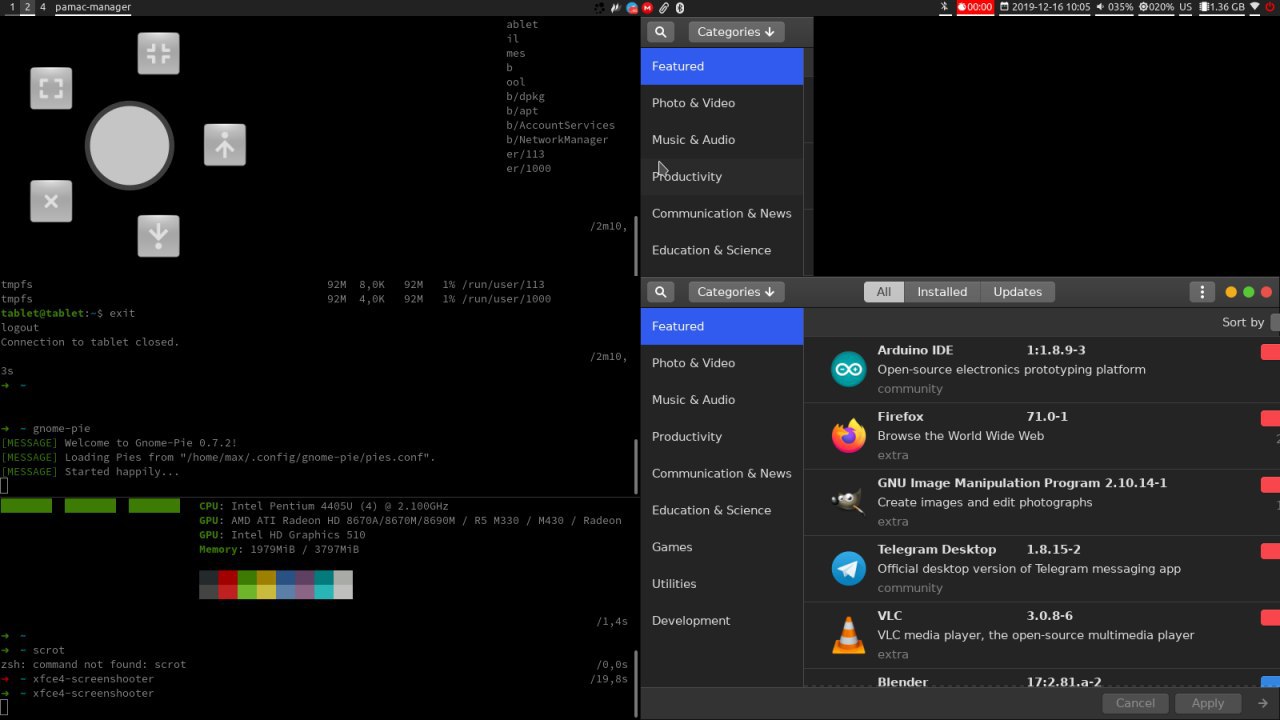Click the Firefox app icon
1280x720 pixels.
848,436
